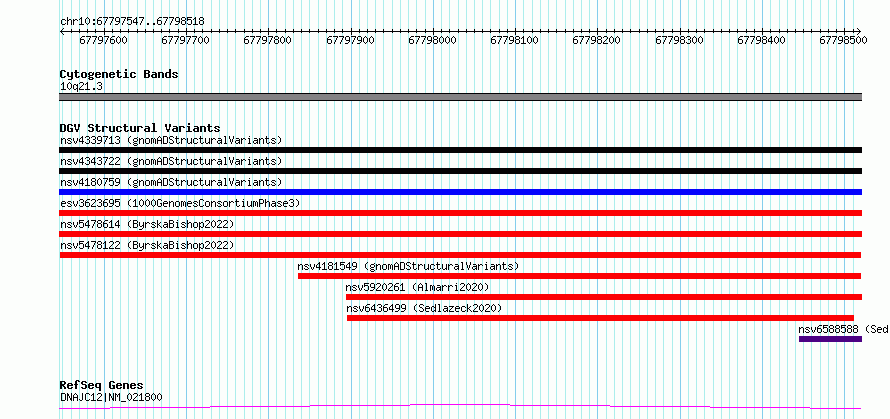The width and height of the screenshot is (890, 419).
Task: Click the nsv4339713 black variant bar
Action: (x=460, y=150)
